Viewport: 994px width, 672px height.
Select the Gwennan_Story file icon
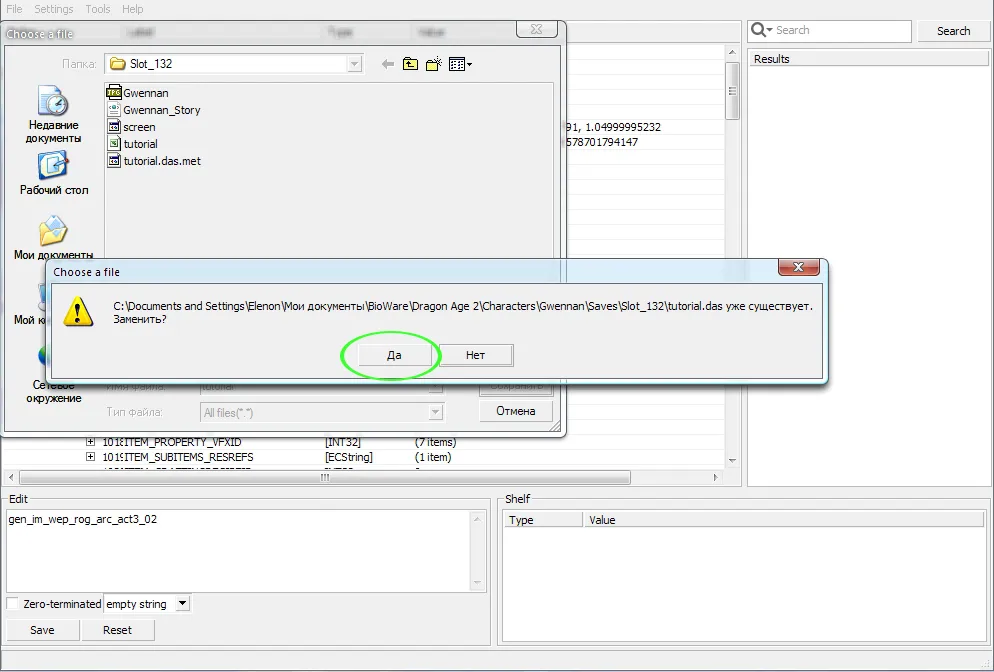click(x=114, y=110)
